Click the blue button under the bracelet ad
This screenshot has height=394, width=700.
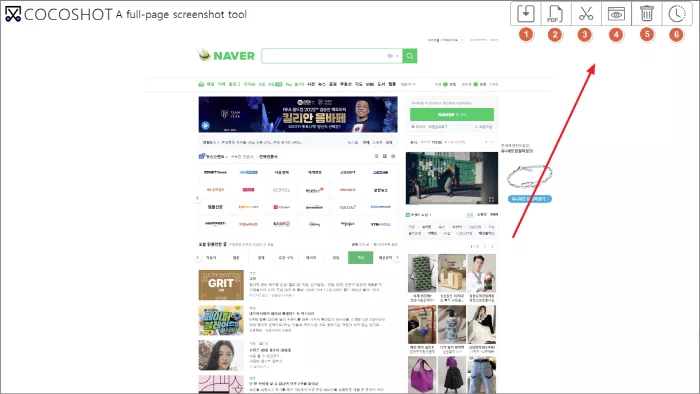coord(529,199)
